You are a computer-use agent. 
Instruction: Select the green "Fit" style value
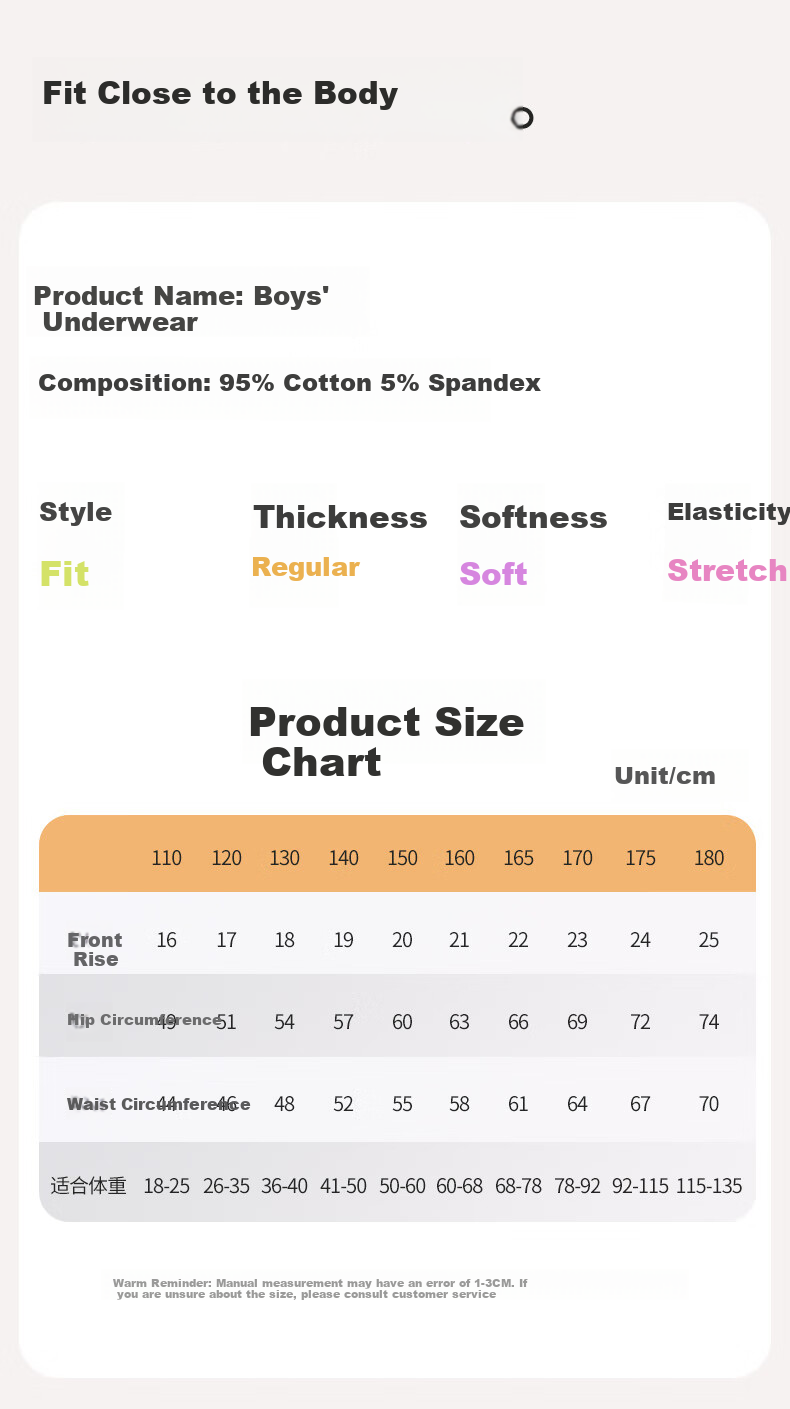pyautogui.click(x=64, y=574)
